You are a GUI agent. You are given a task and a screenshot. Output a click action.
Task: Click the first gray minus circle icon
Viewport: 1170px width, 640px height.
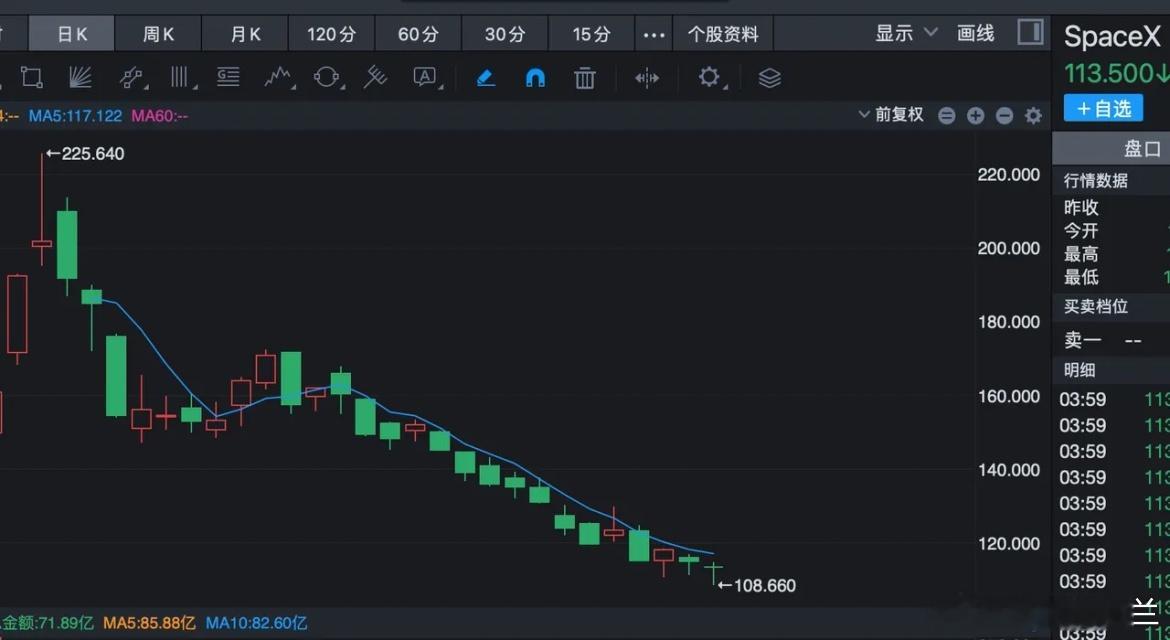pyautogui.click(x=947, y=116)
